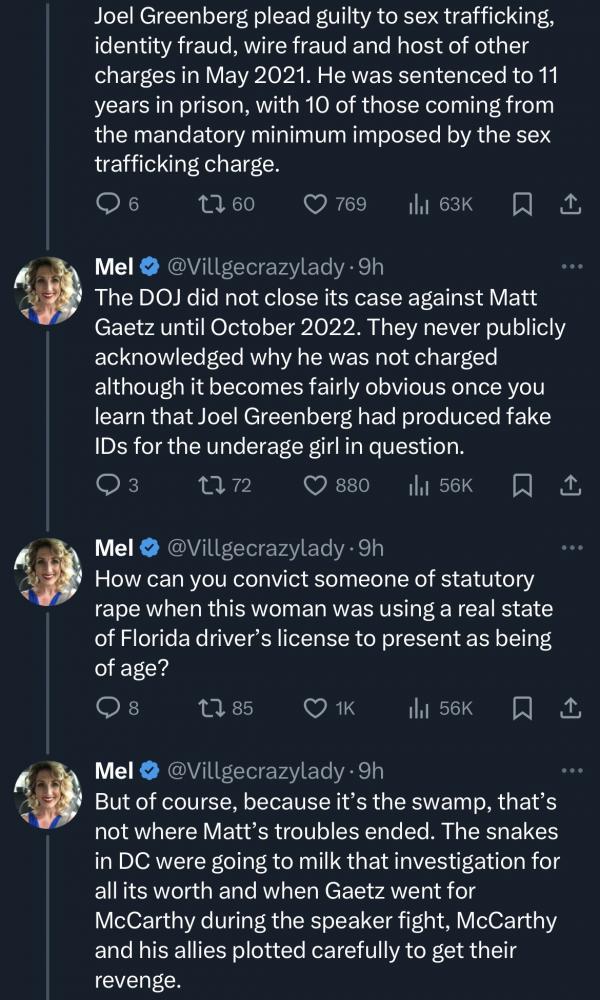Open more options on the swamp tweet

[571, 771]
